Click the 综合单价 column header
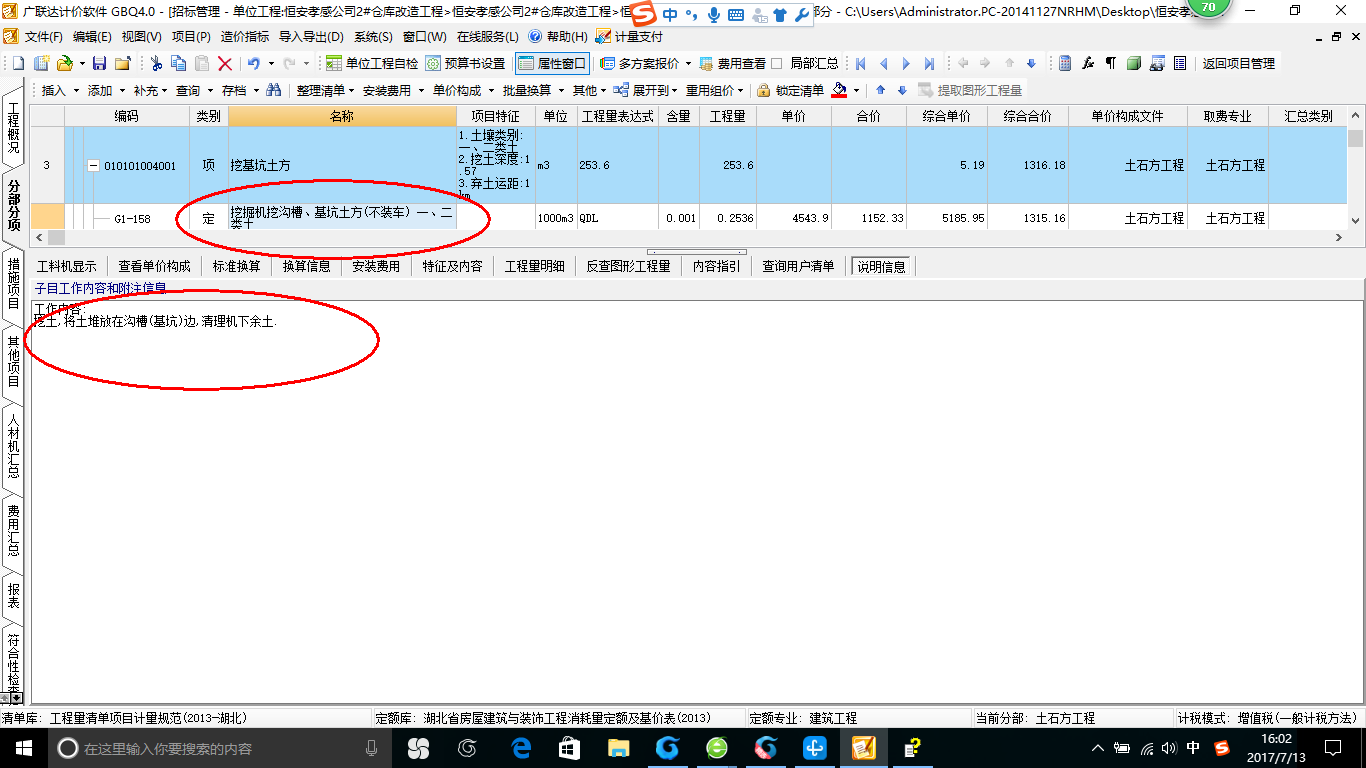The width and height of the screenshot is (1366, 768). click(x=946, y=116)
